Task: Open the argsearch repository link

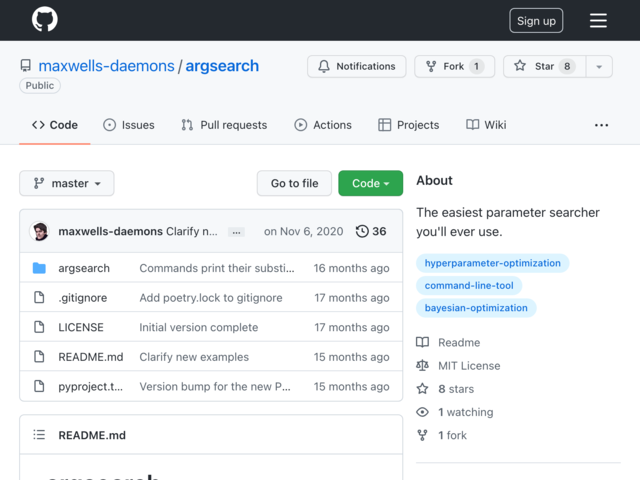Action: click(222, 66)
